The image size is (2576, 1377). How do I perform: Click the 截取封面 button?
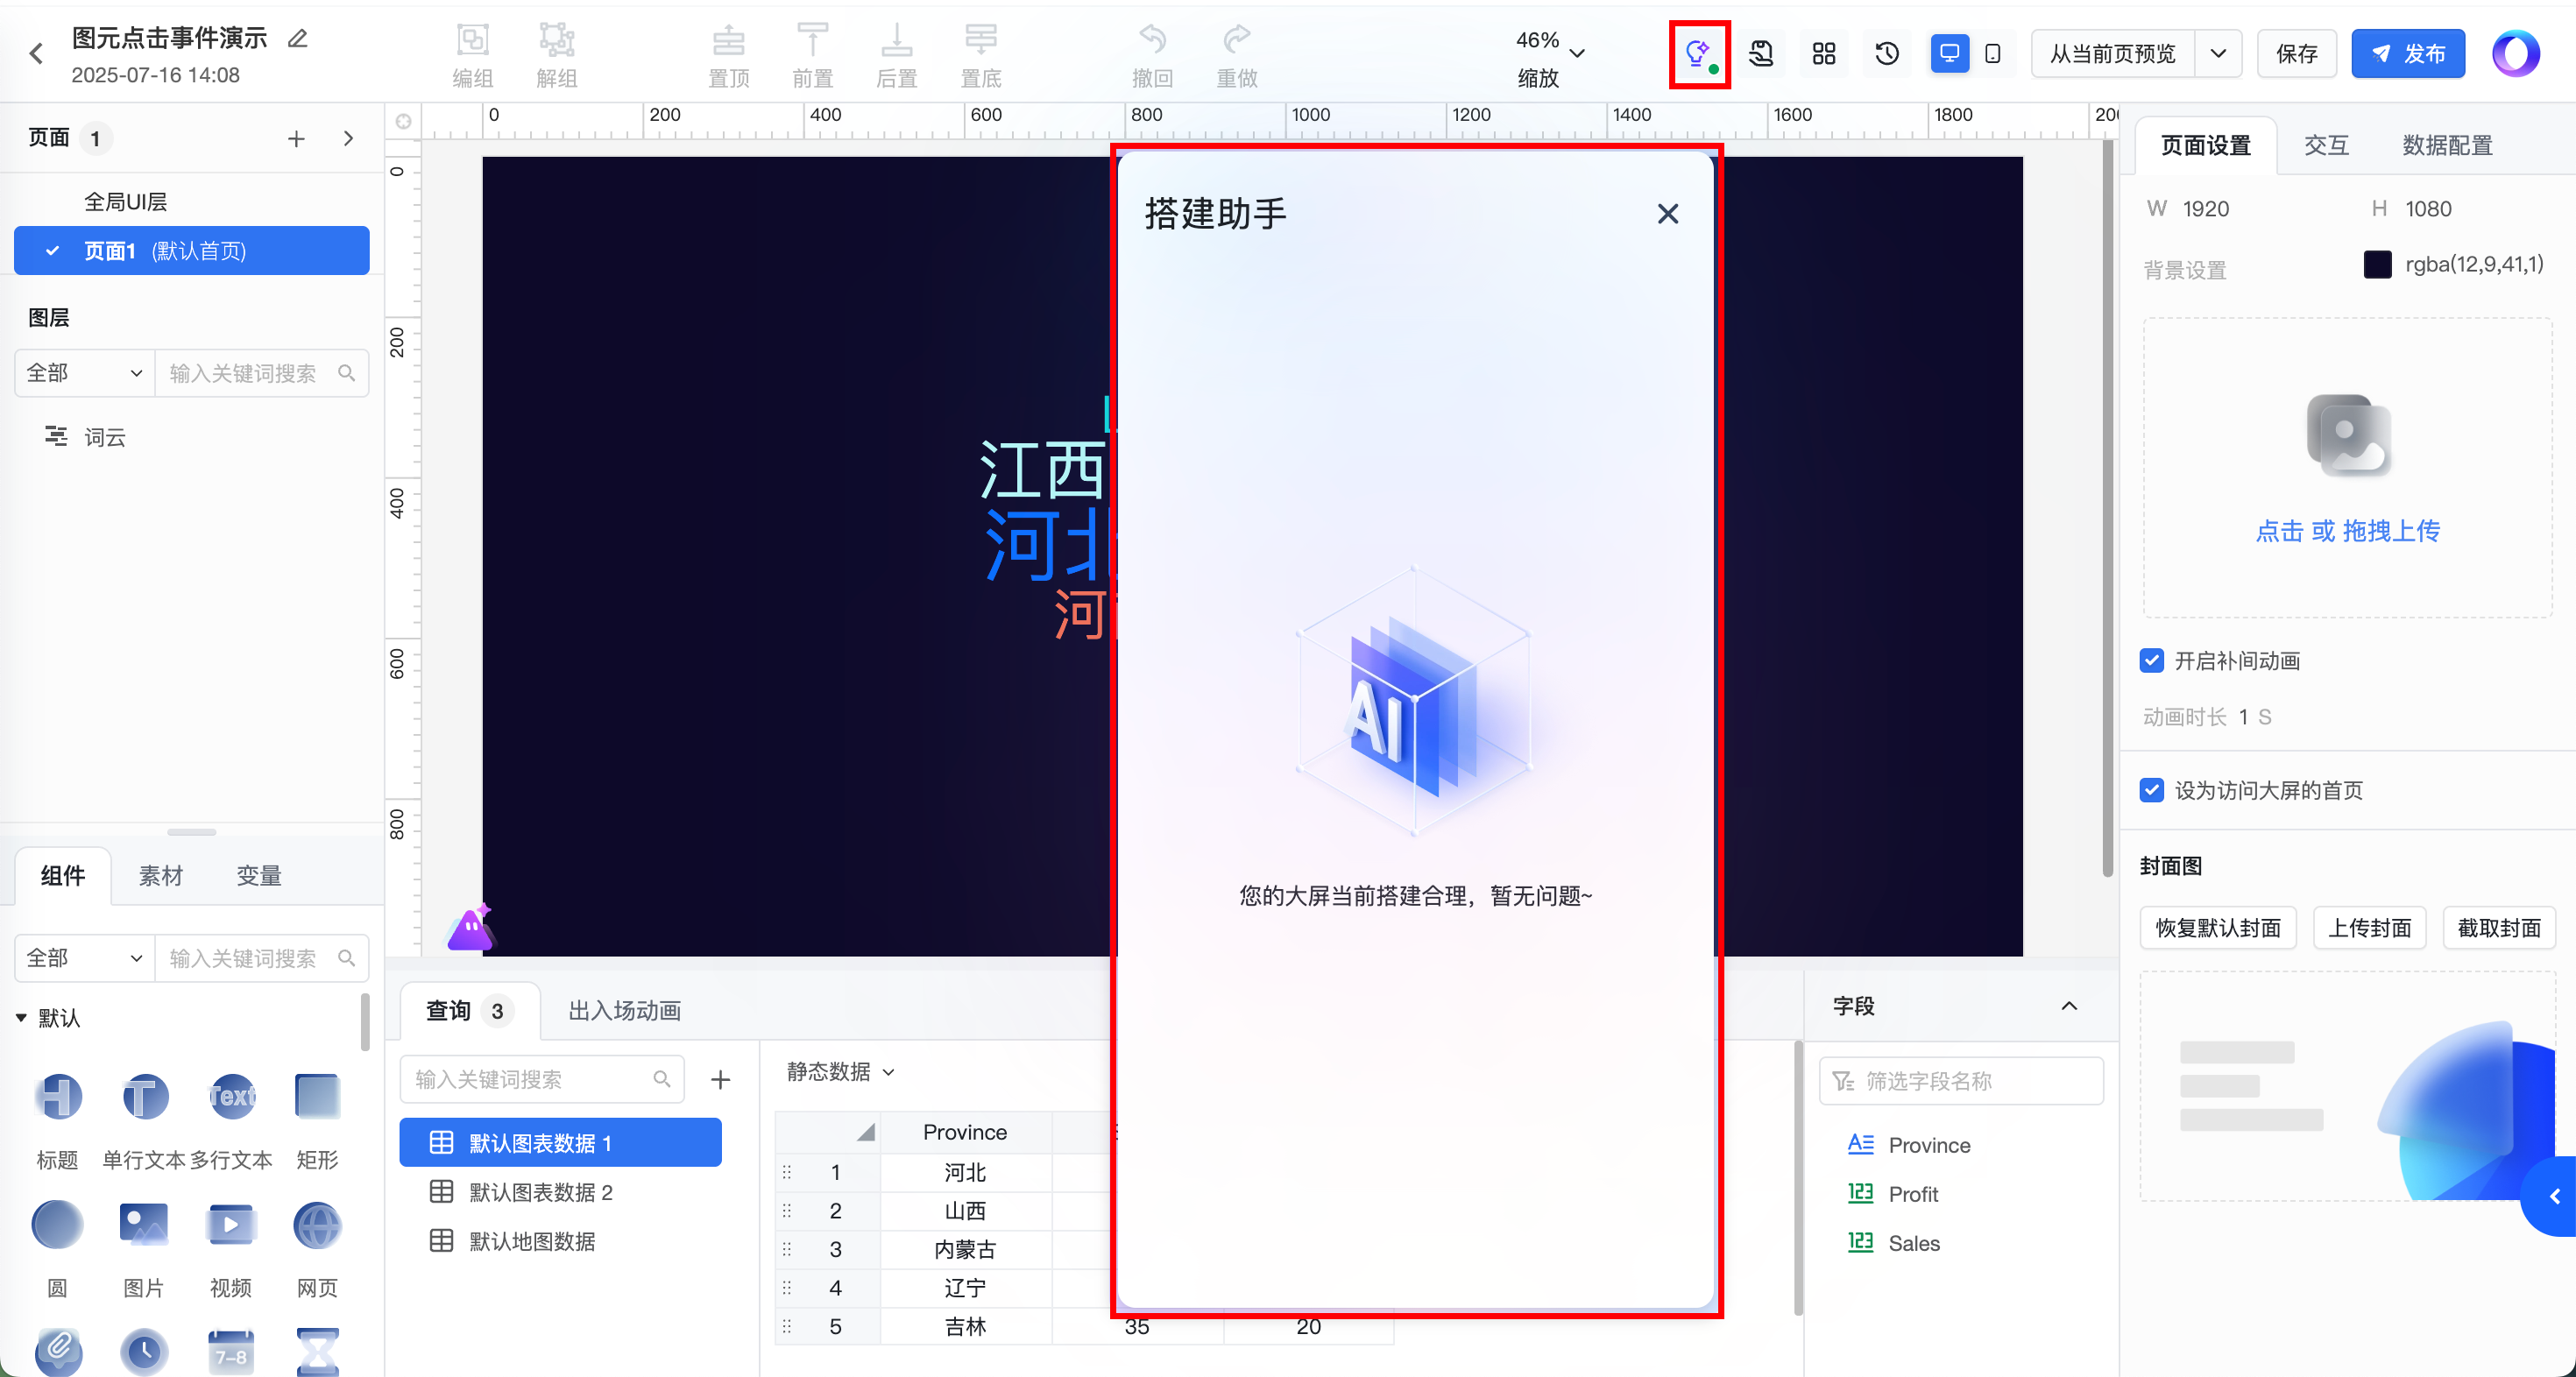(2498, 928)
